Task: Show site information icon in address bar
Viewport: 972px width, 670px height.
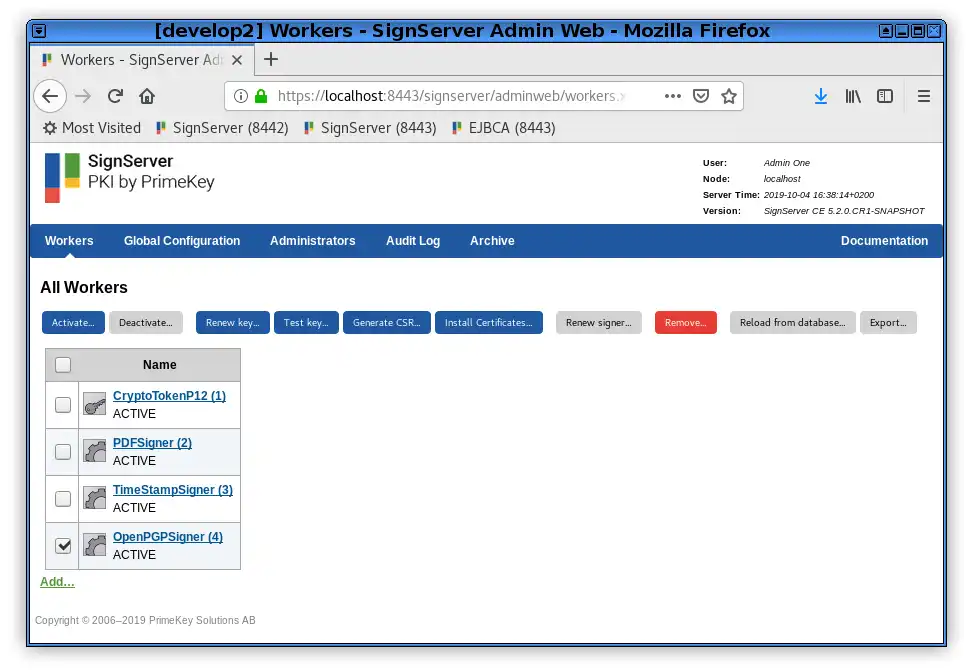Action: [x=241, y=96]
